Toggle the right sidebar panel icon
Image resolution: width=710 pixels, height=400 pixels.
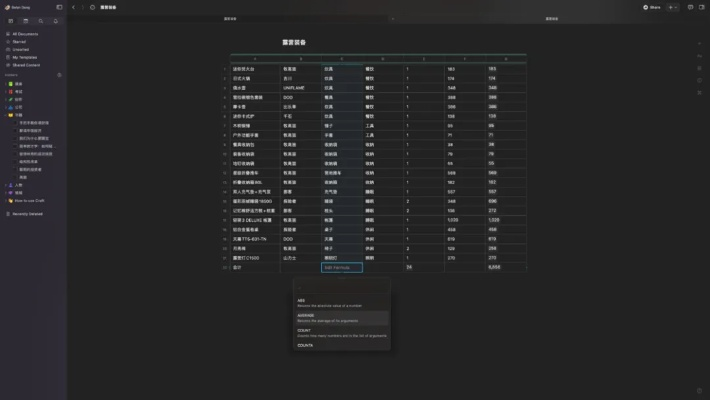pos(702,7)
